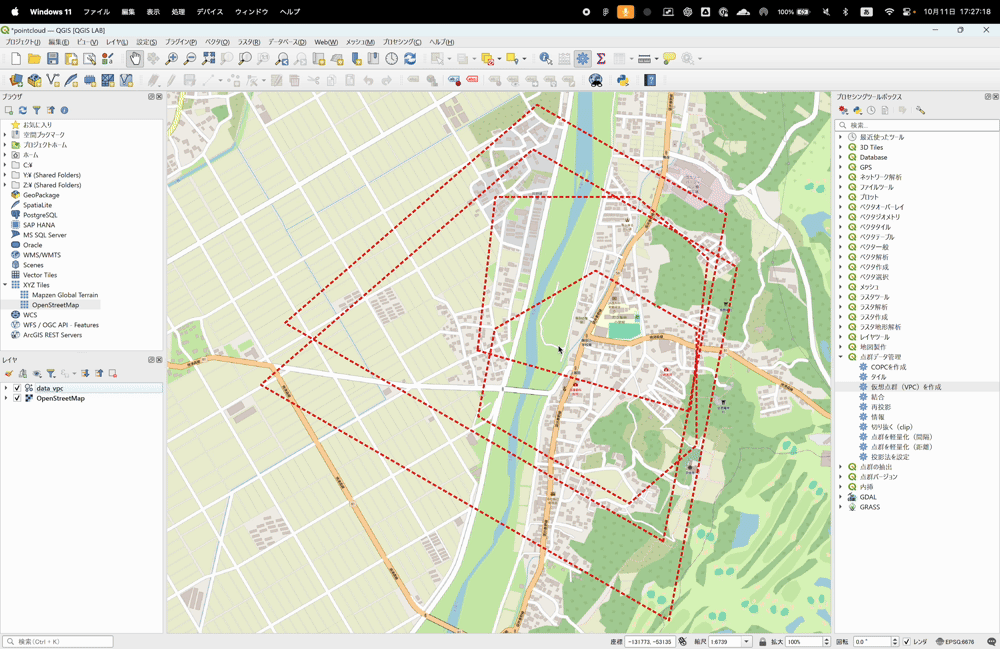The height and width of the screenshot is (649, 1000).
Task: Click the Processing toolbox search field
Action: [x=917, y=125]
